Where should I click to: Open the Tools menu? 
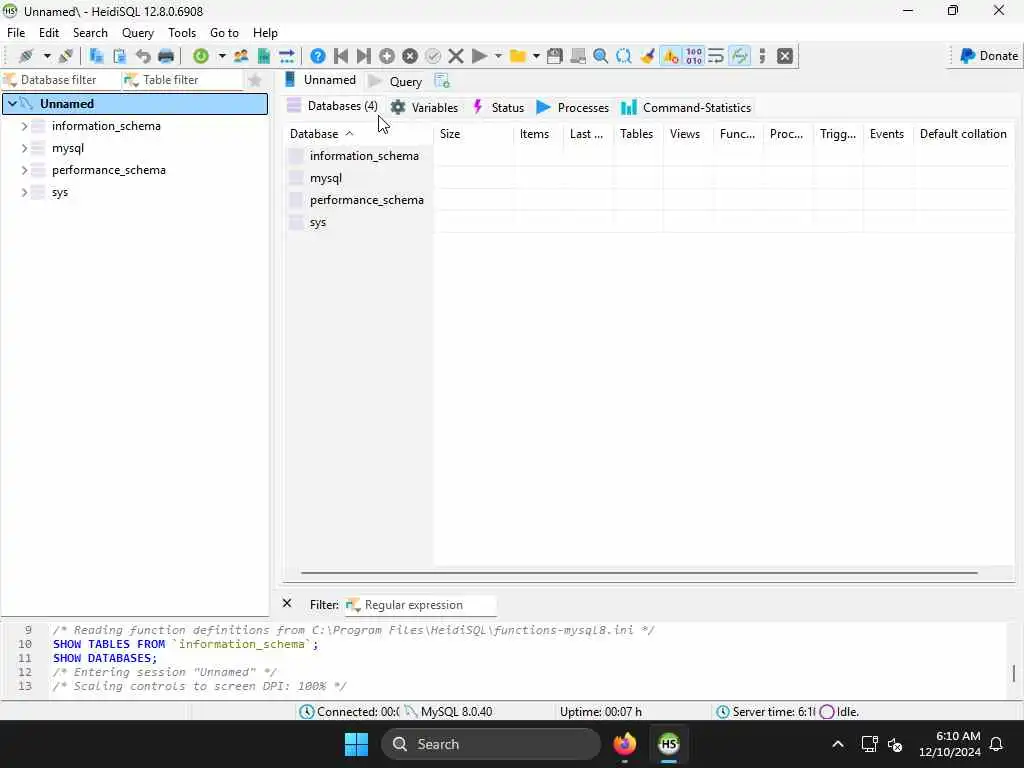point(182,33)
